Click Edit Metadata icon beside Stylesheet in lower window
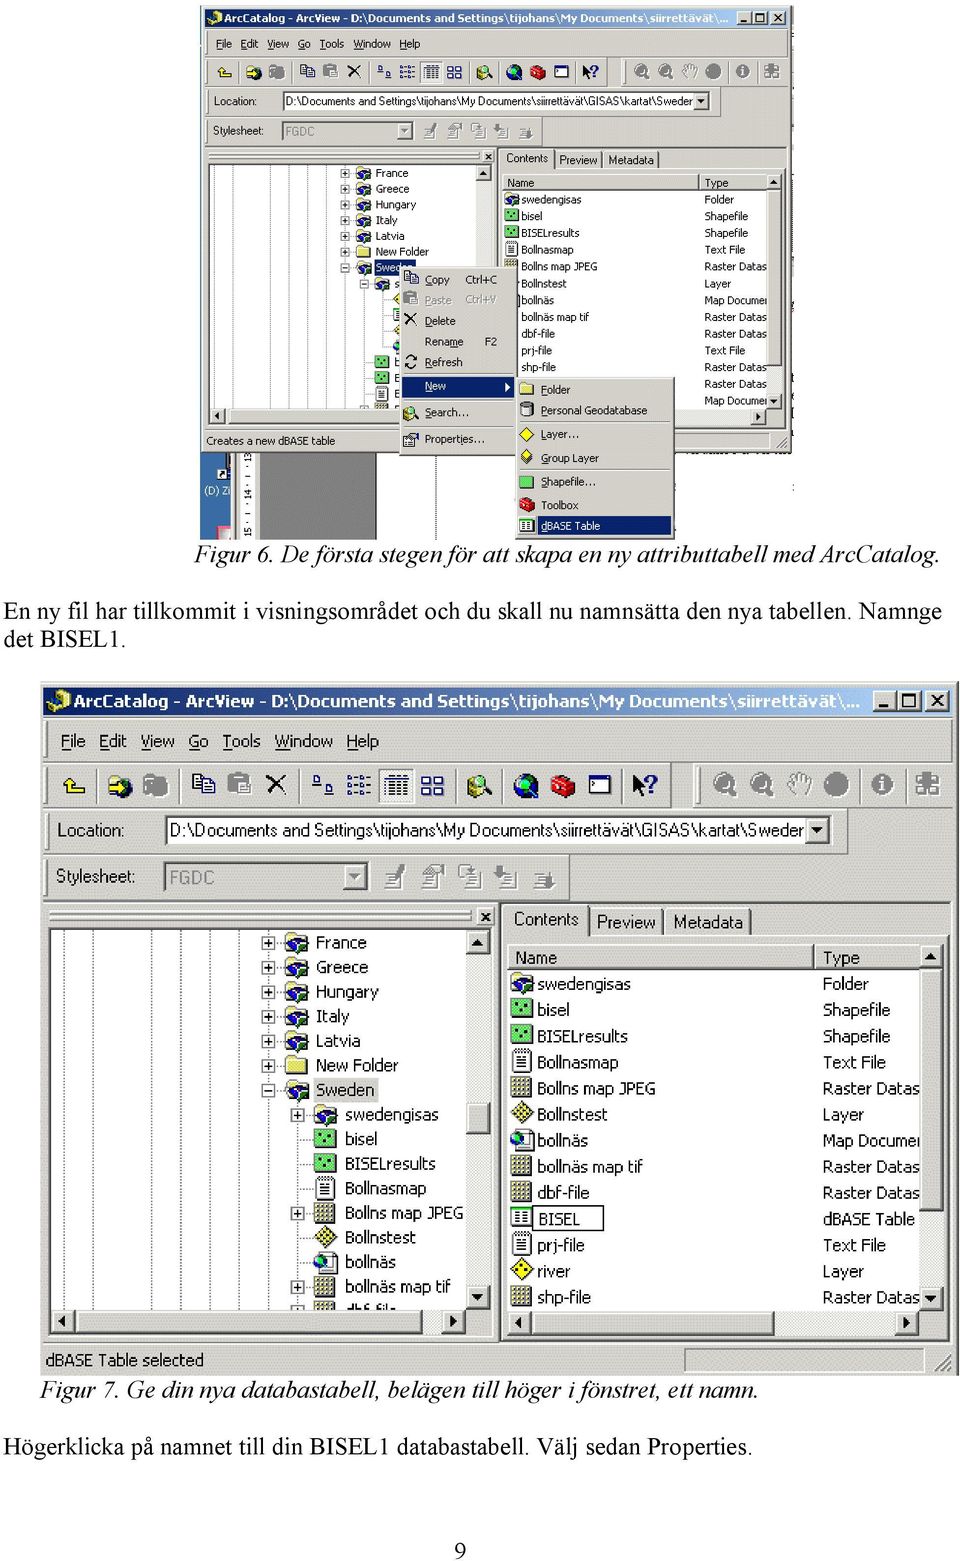 click(395, 877)
